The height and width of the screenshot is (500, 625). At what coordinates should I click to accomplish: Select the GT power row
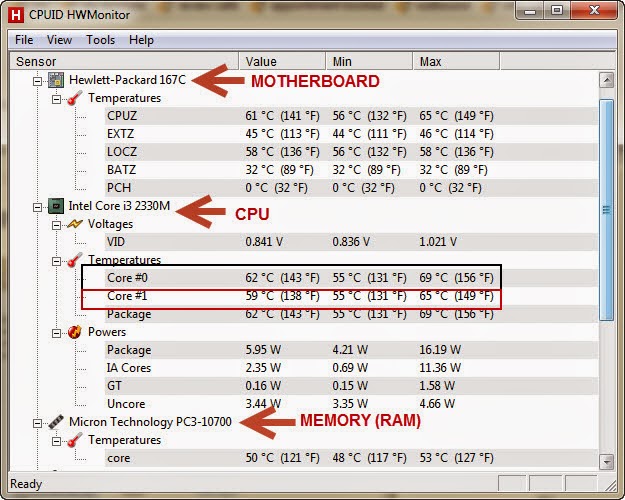(x=351, y=386)
